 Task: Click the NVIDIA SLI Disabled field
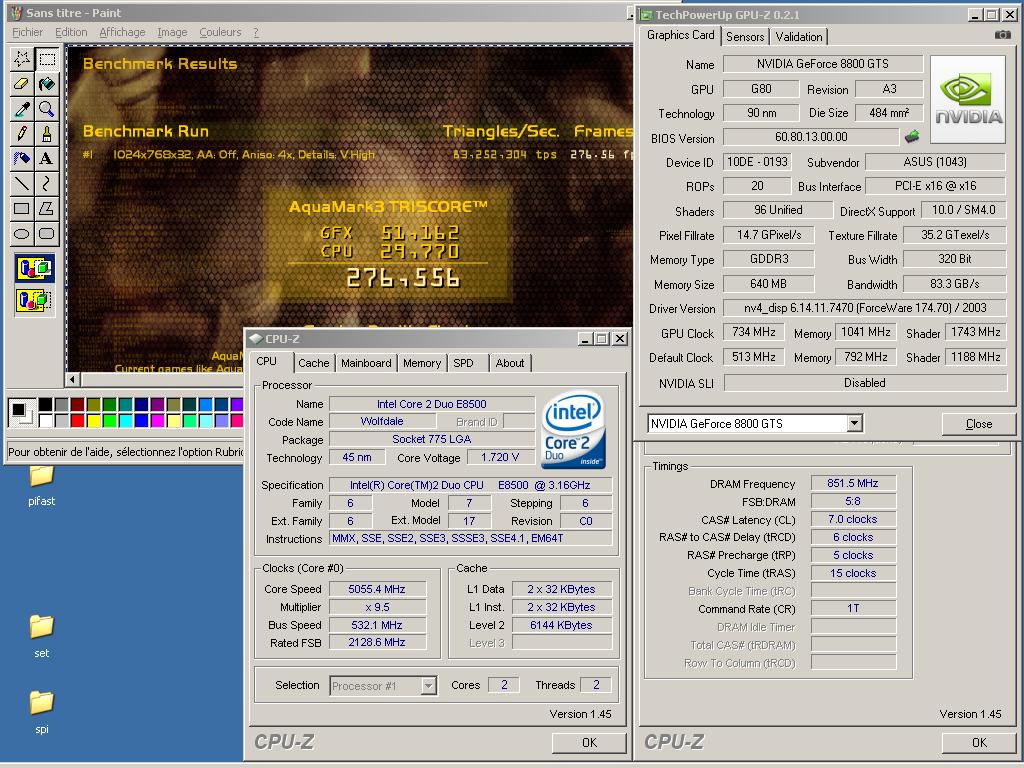pos(865,383)
